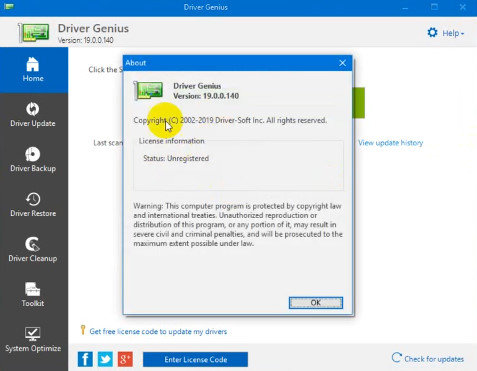The width and height of the screenshot is (477, 371).
Task: Click the Twitter share icon
Action: (x=105, y=359)
